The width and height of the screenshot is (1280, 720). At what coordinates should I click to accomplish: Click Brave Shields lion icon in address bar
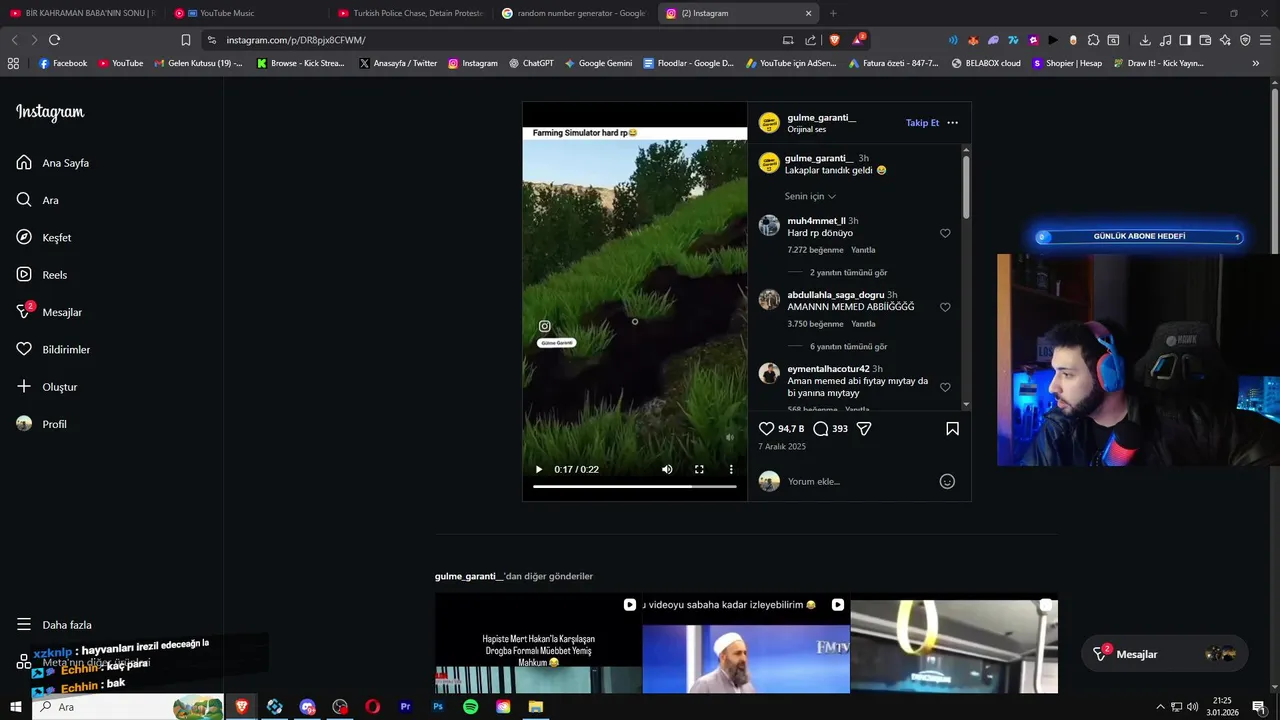835,40
